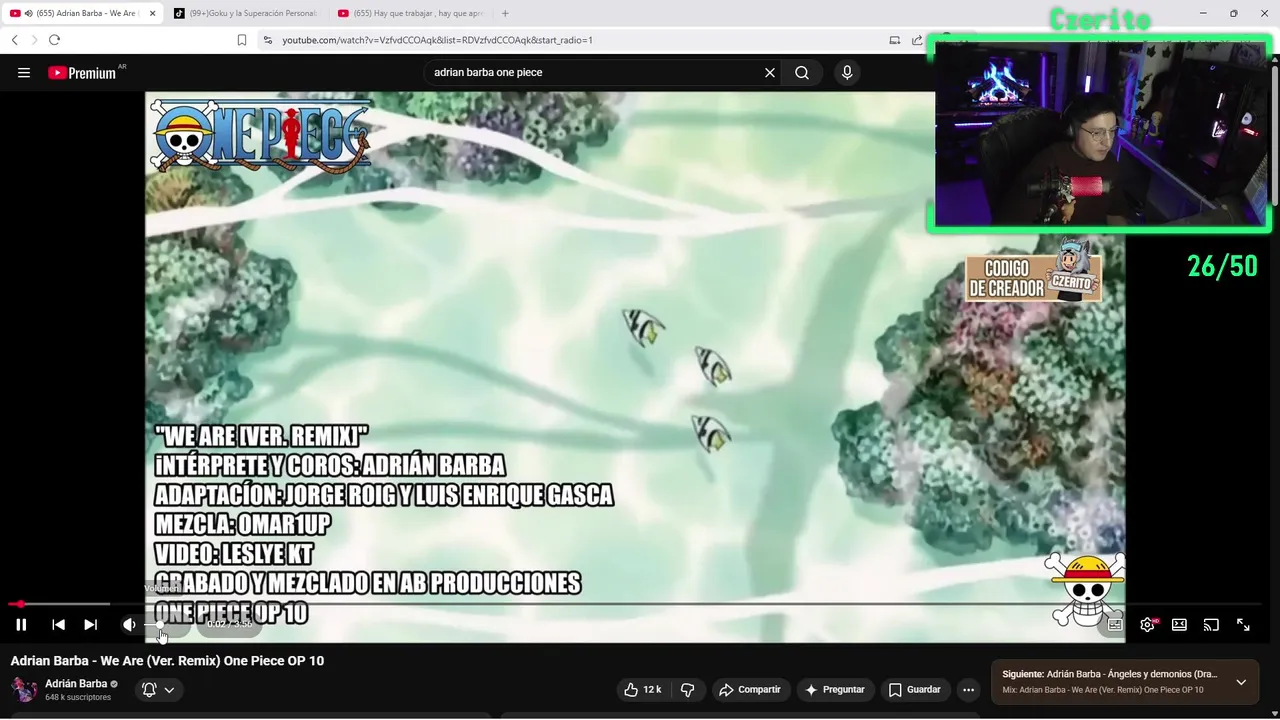Expand the Siguiente playlist panel chevron
Viewport: 1280px width, 720px height.
coord(1241,682)
